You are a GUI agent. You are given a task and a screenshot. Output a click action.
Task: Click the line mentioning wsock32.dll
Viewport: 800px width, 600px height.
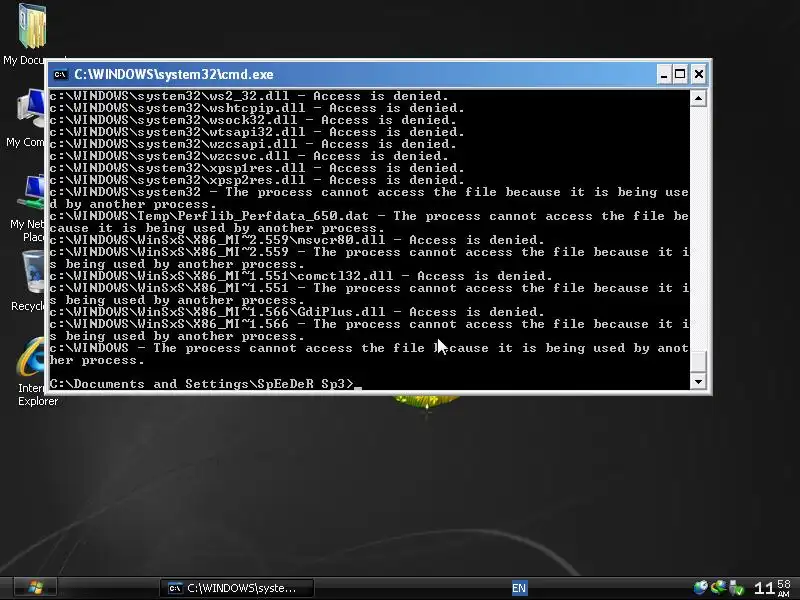click(253, 120)
